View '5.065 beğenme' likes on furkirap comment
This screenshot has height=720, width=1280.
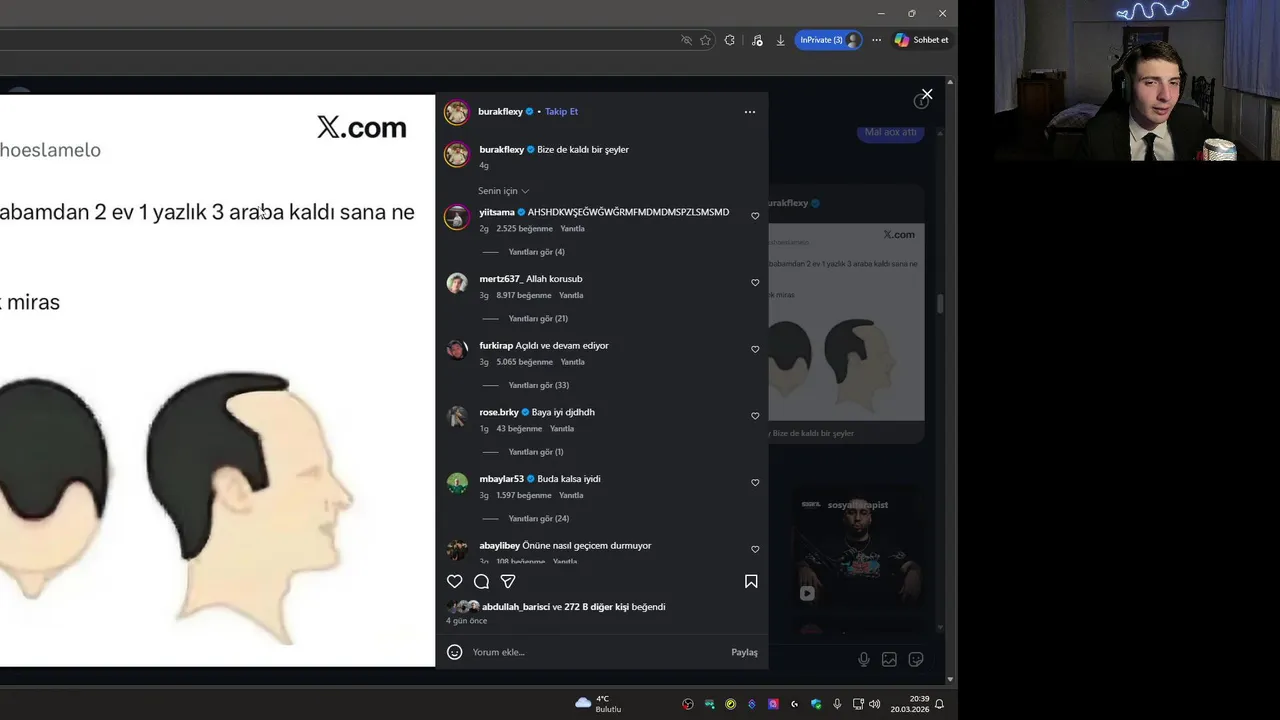[524, 362]
